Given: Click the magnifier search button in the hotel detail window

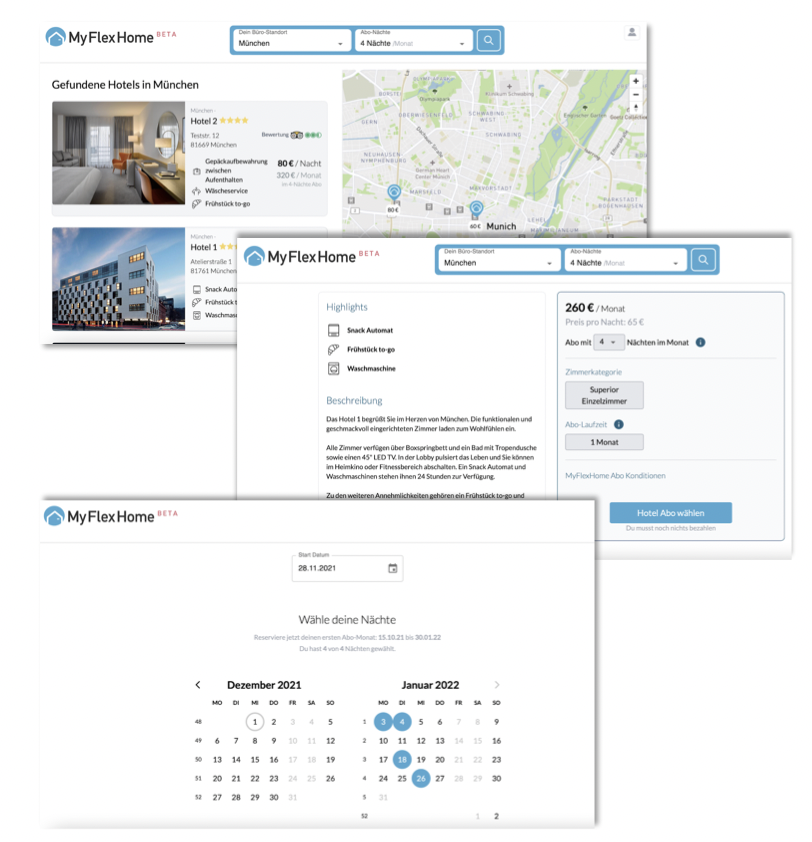Looking at the screenshot, I should click(703, 260).
